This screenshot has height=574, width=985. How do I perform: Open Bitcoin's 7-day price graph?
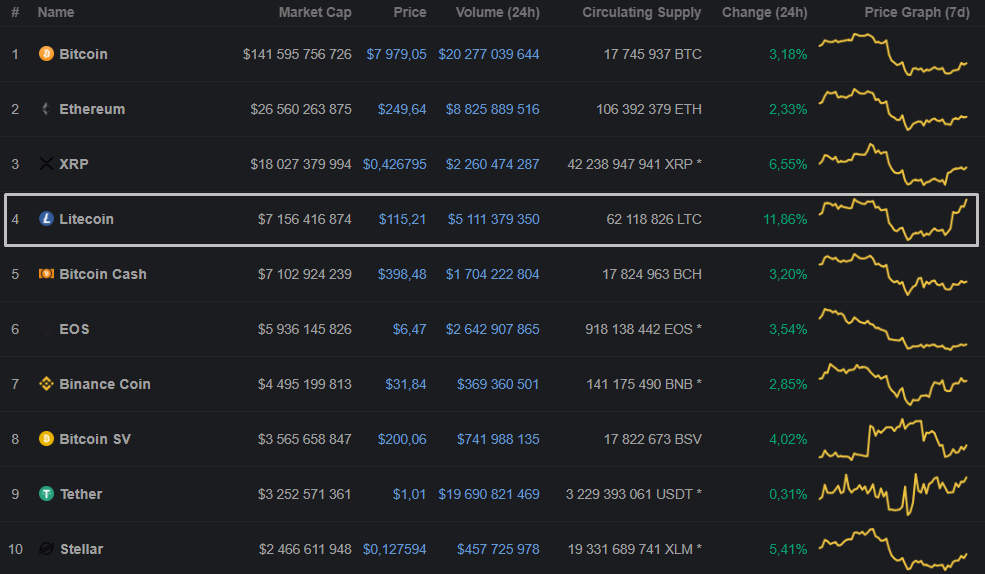(x=893, y=54)
